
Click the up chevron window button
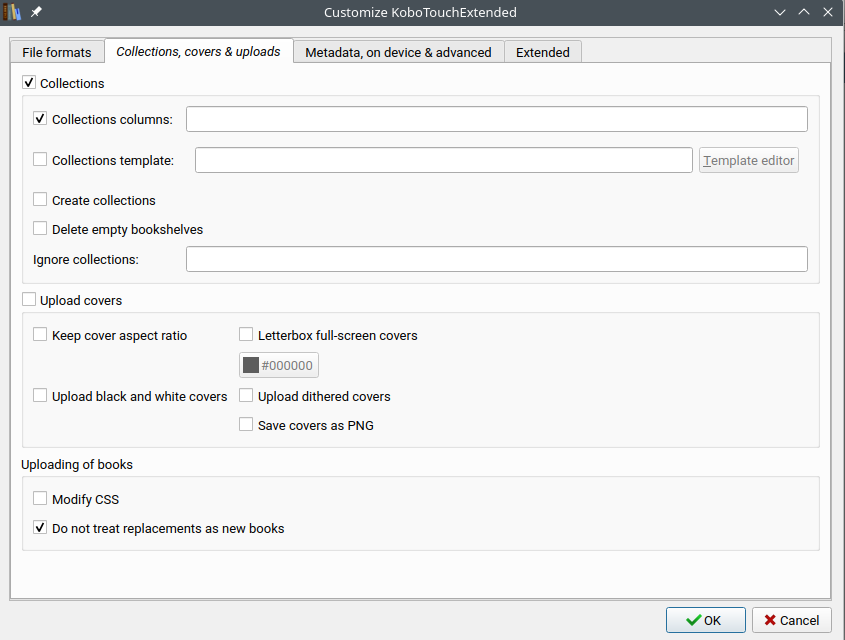pyautogui.click(x=804, y=12)
